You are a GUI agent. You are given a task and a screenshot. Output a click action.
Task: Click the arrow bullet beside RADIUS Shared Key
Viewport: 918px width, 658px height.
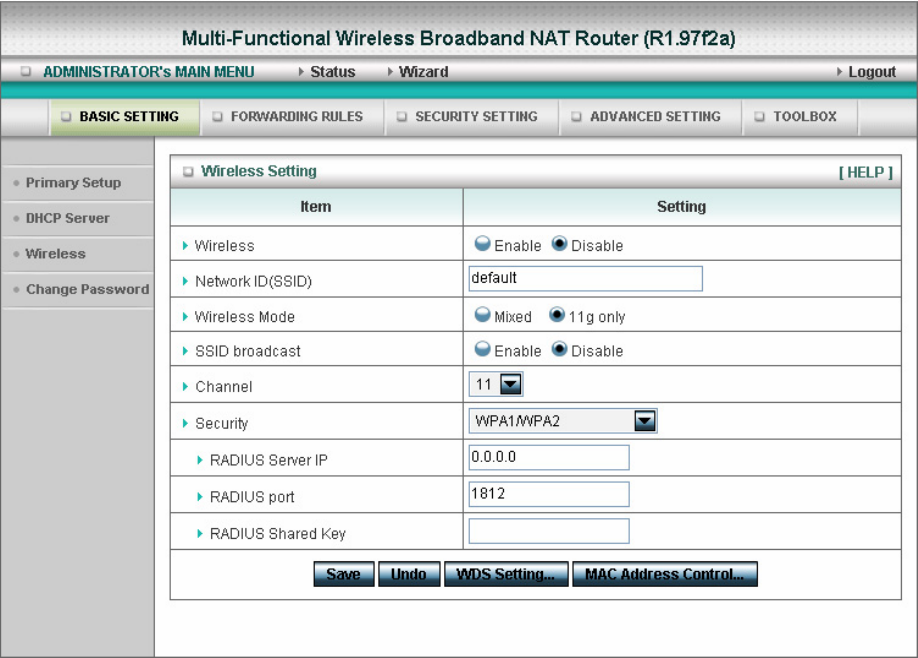(x=200, y=534)
